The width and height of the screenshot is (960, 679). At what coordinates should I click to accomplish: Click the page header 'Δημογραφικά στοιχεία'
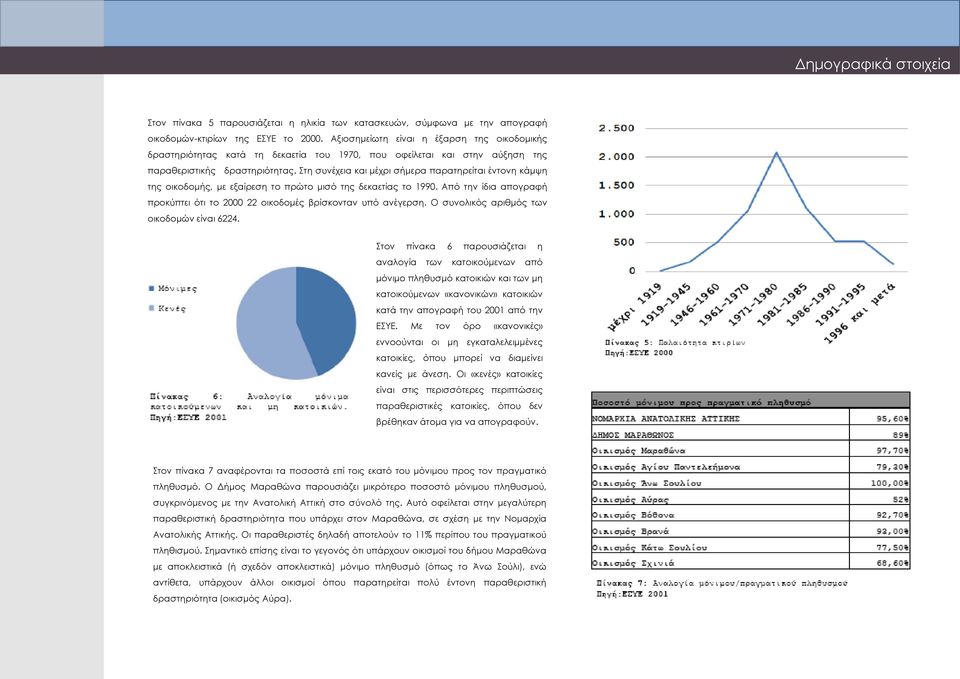[872, 64]
